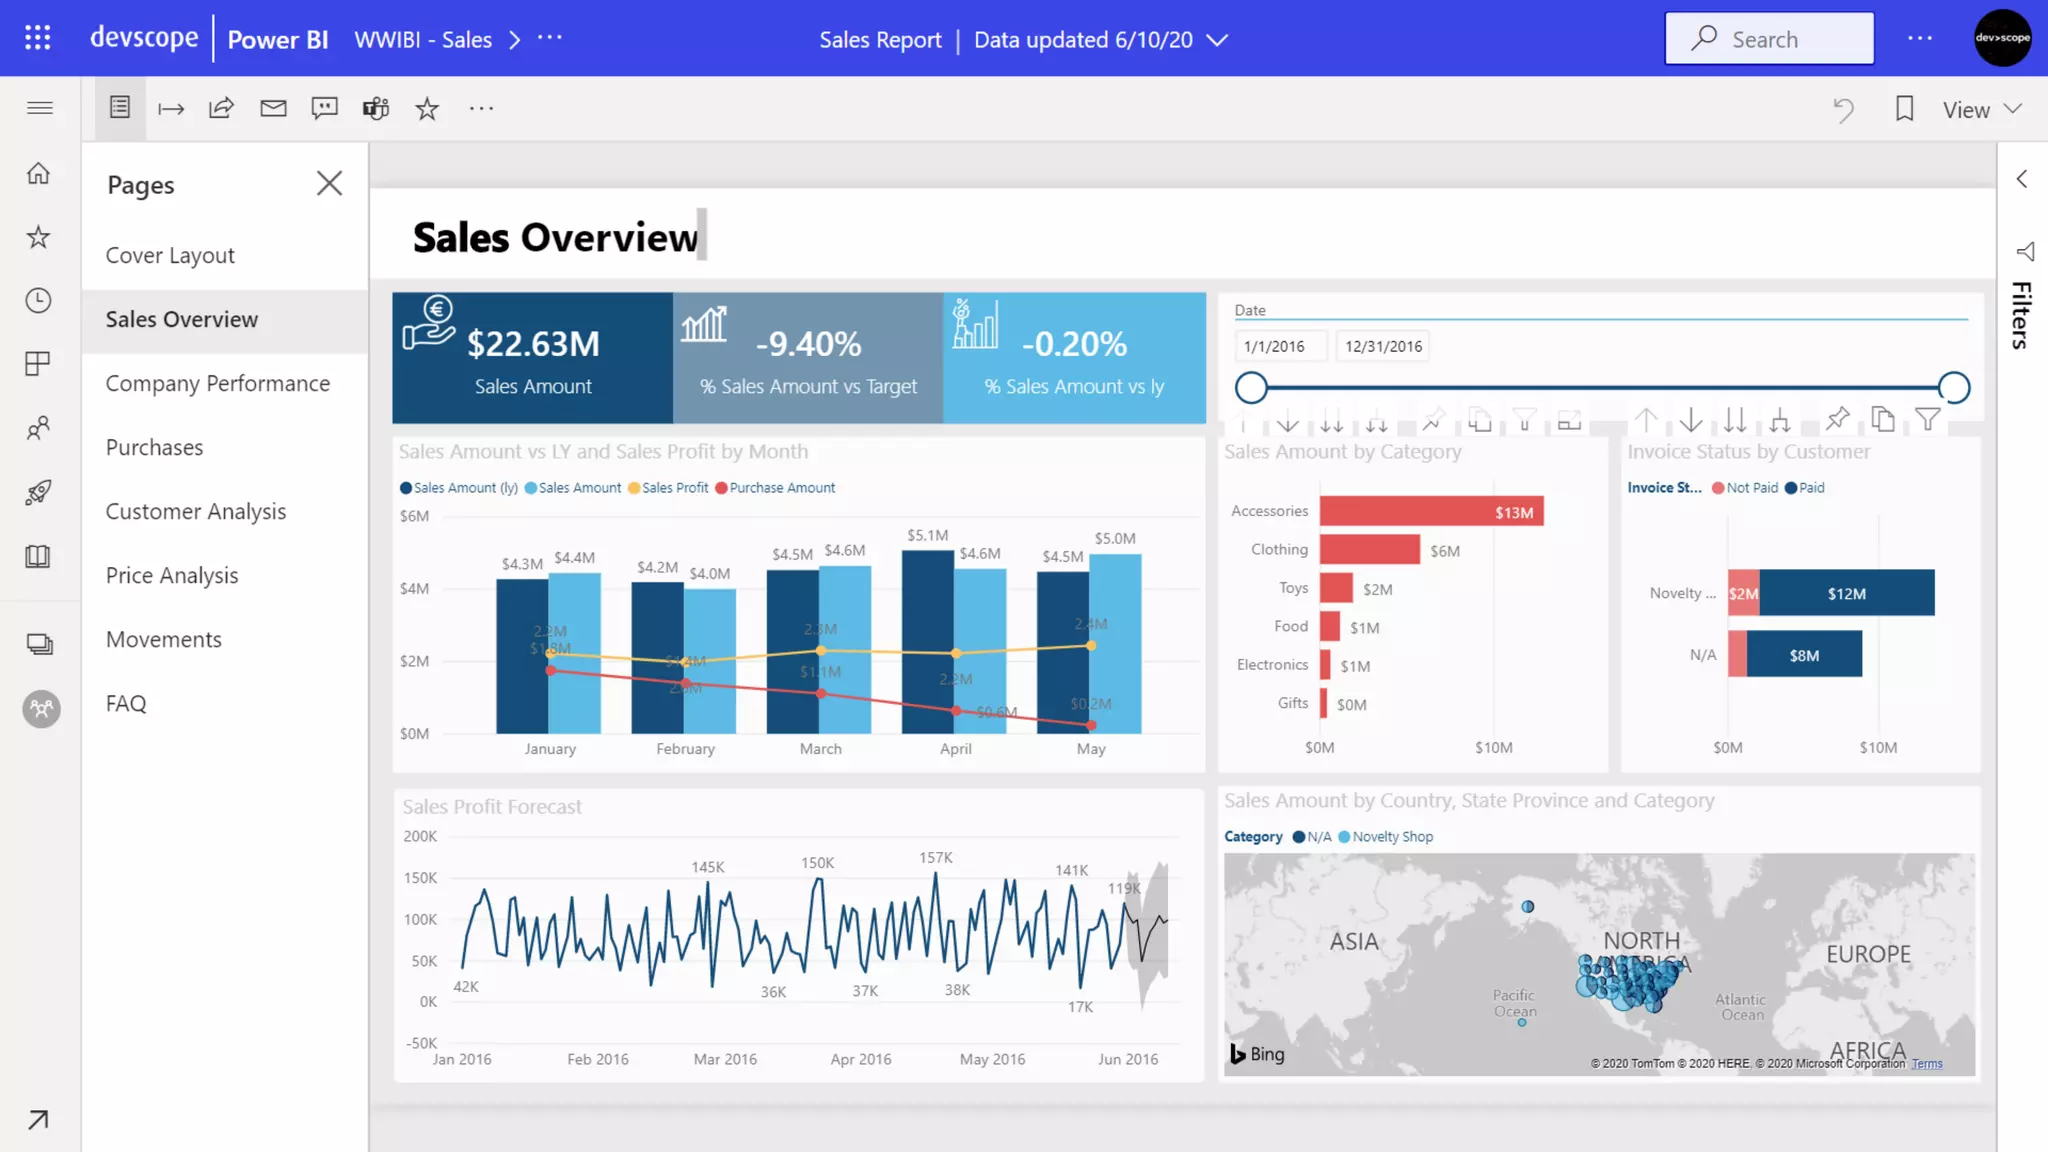The width and height of the screenshot is (2048, 1152).
Task: Click the Chat in Teams icon
Action: tap(376, 108)
